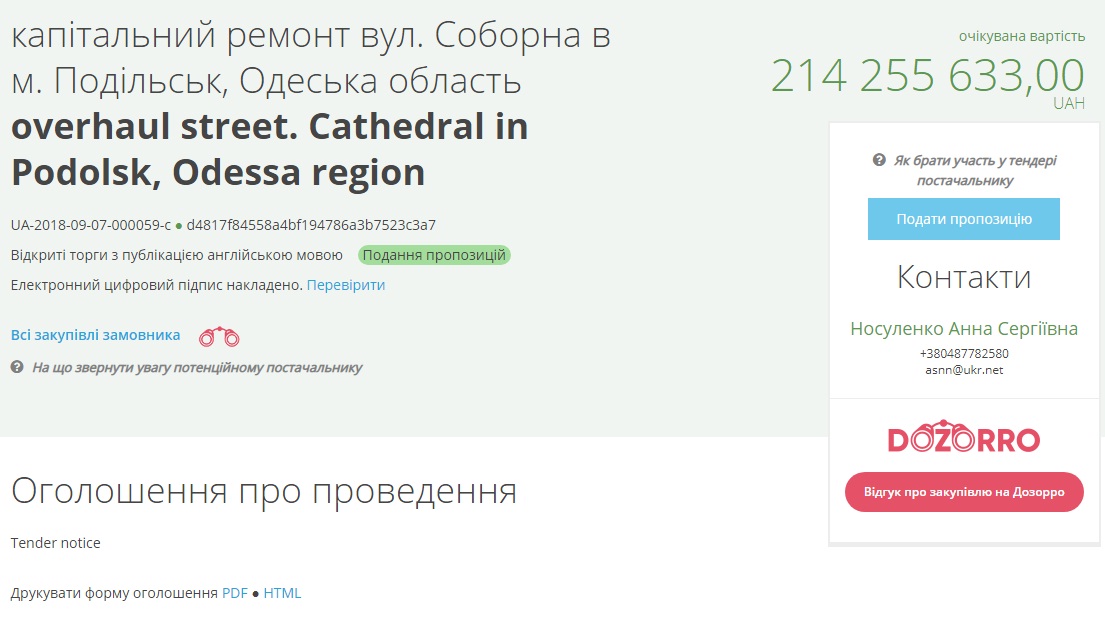
Task: Open На що звернути увагу потенційному постачальнику
Action: coord(197,367)
